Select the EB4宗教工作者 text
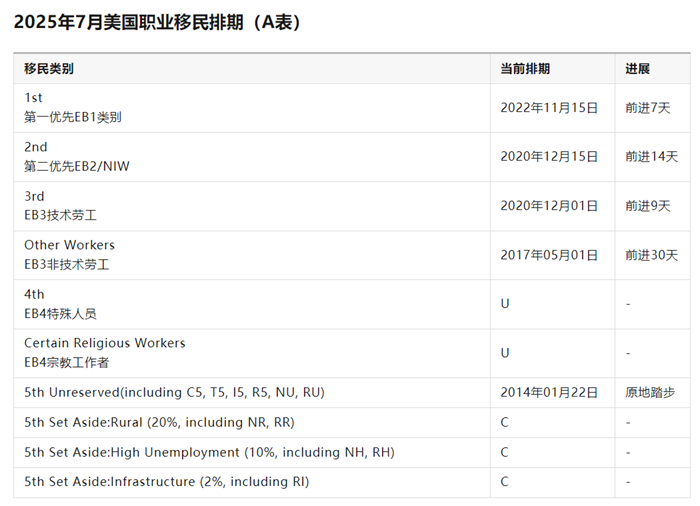 pyautogui.click(x=67, y=362)
